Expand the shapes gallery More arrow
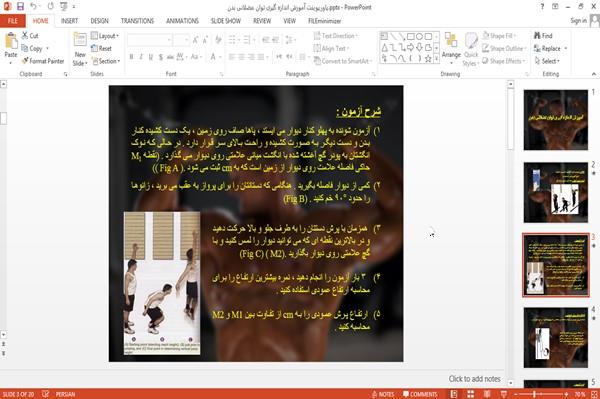 click(436, 59)
